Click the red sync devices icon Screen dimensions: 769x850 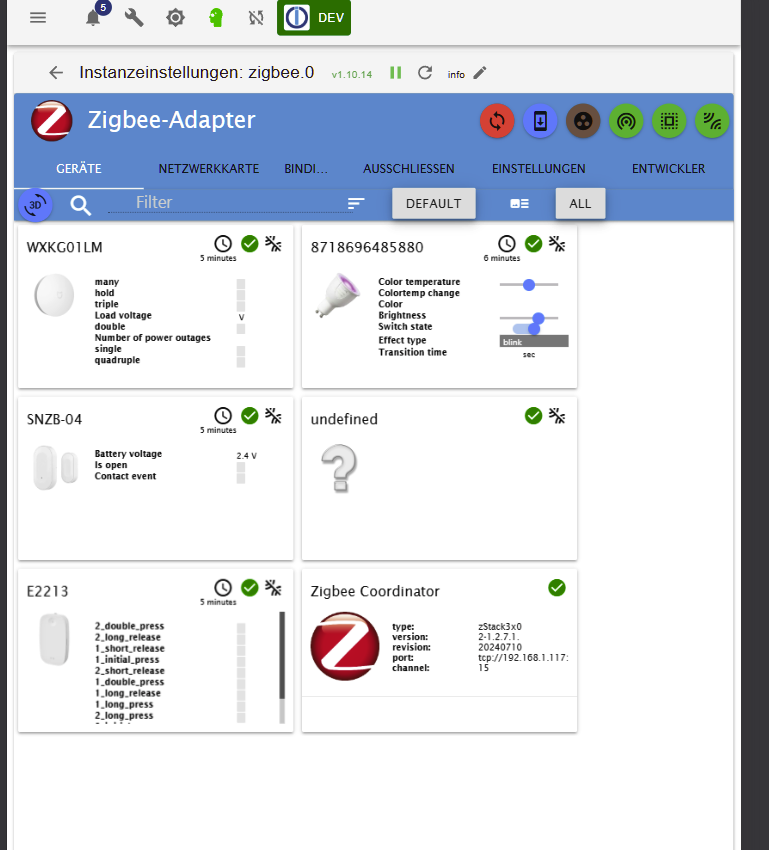tap(497, 121)
